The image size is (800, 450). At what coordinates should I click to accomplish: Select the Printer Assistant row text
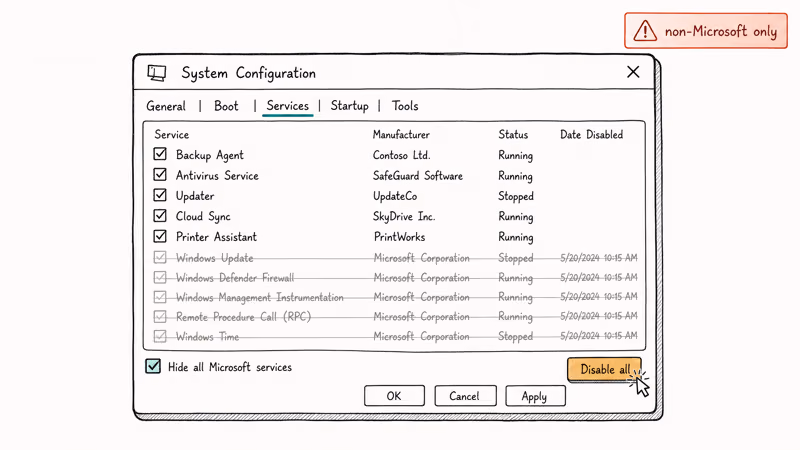pos(216,237)
